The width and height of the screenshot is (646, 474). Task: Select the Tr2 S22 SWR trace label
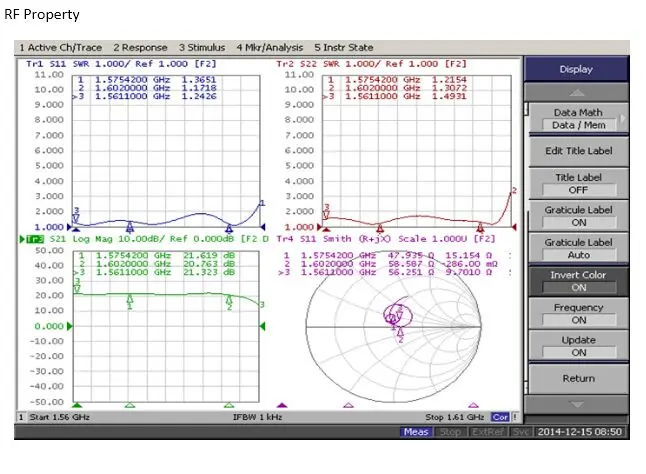coord(371,64)
